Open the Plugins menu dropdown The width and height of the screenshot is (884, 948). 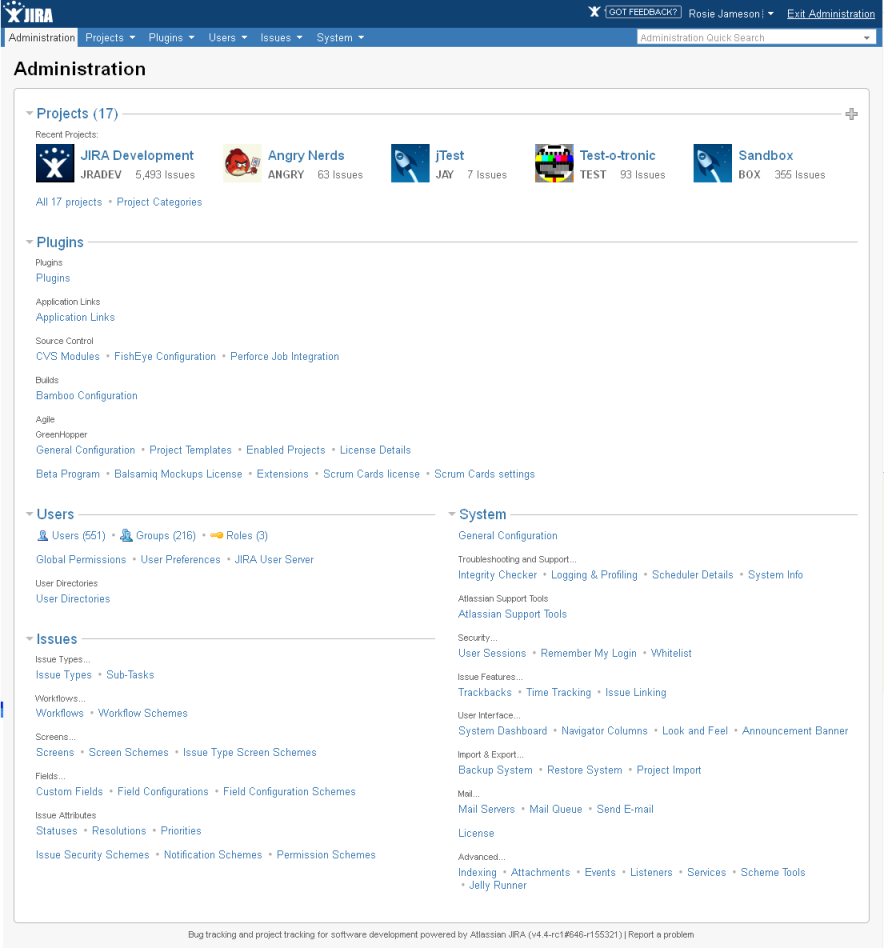point(172,37)
